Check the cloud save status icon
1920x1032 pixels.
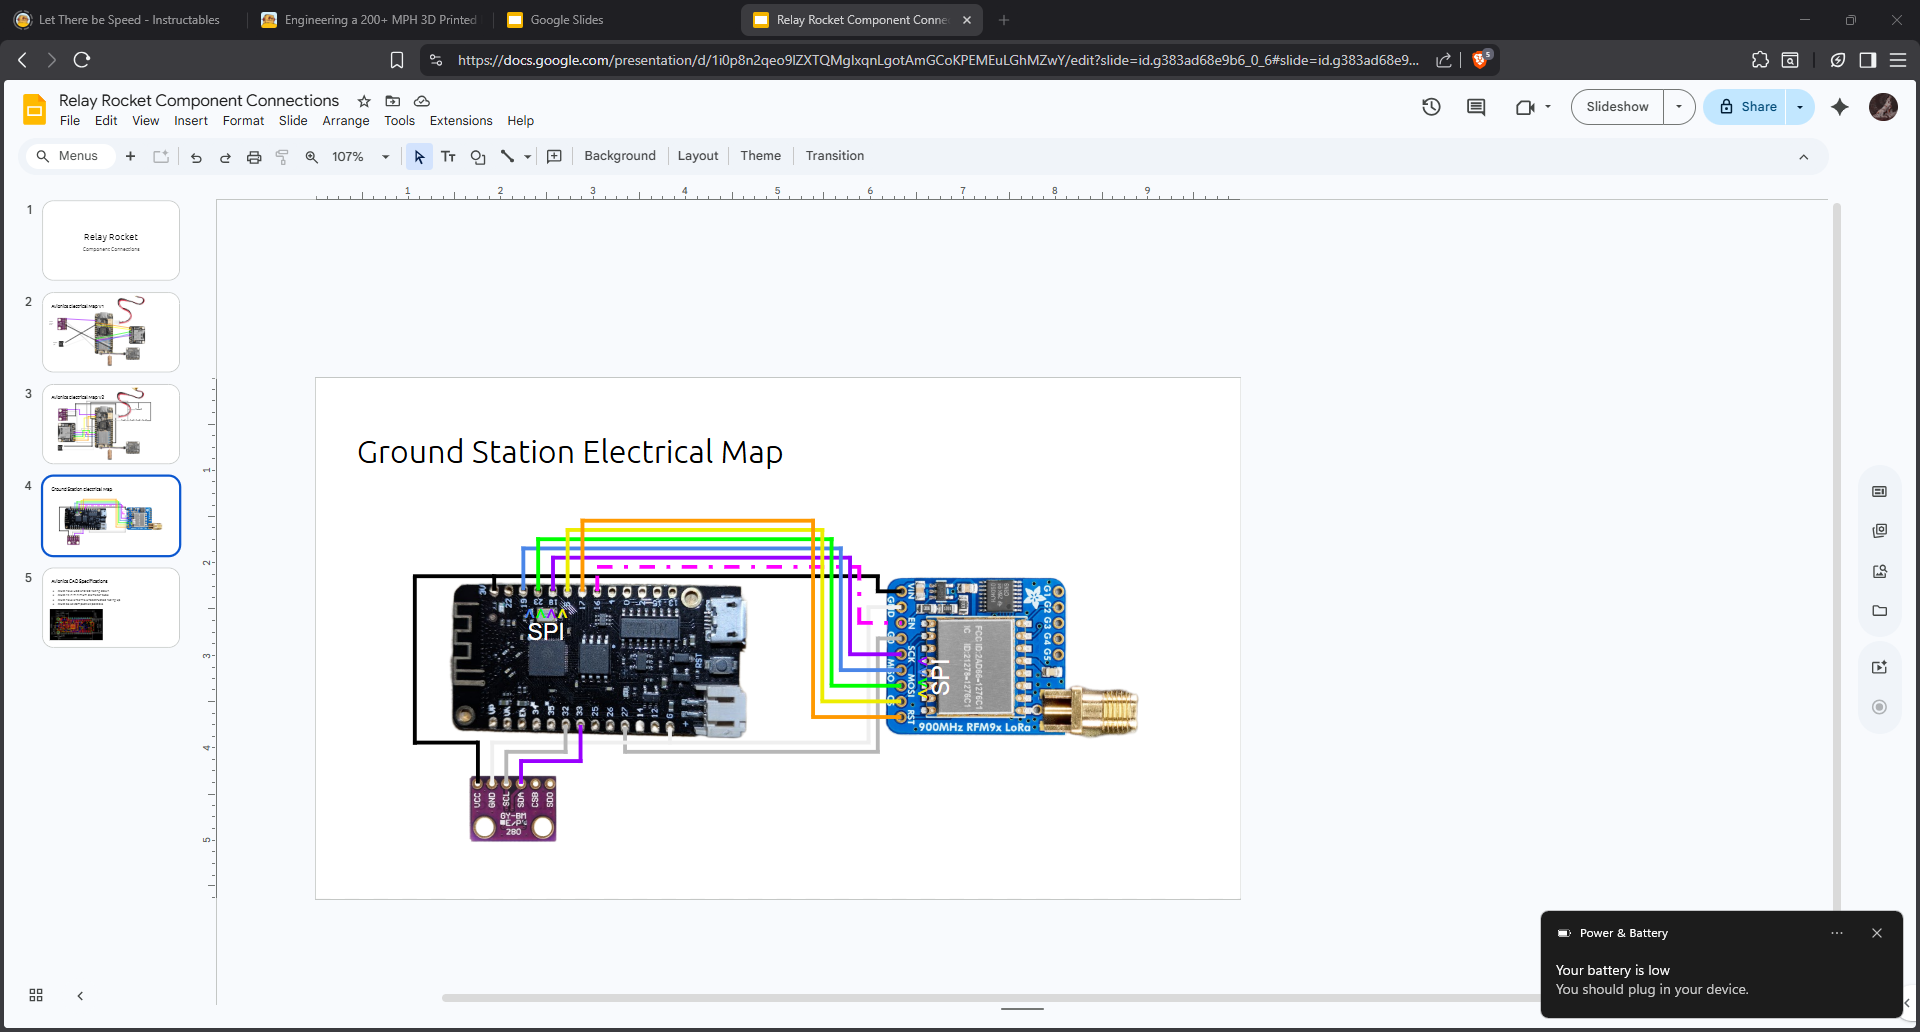tap(422, 101)
